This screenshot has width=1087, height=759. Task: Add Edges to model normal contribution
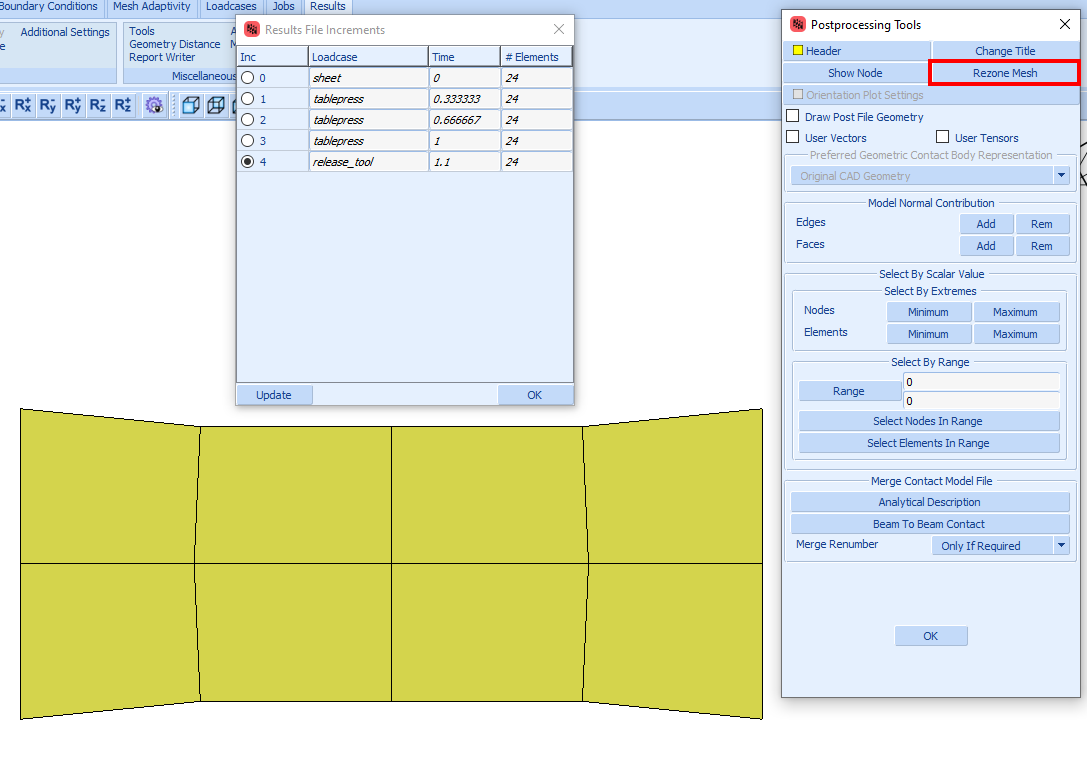986,224
